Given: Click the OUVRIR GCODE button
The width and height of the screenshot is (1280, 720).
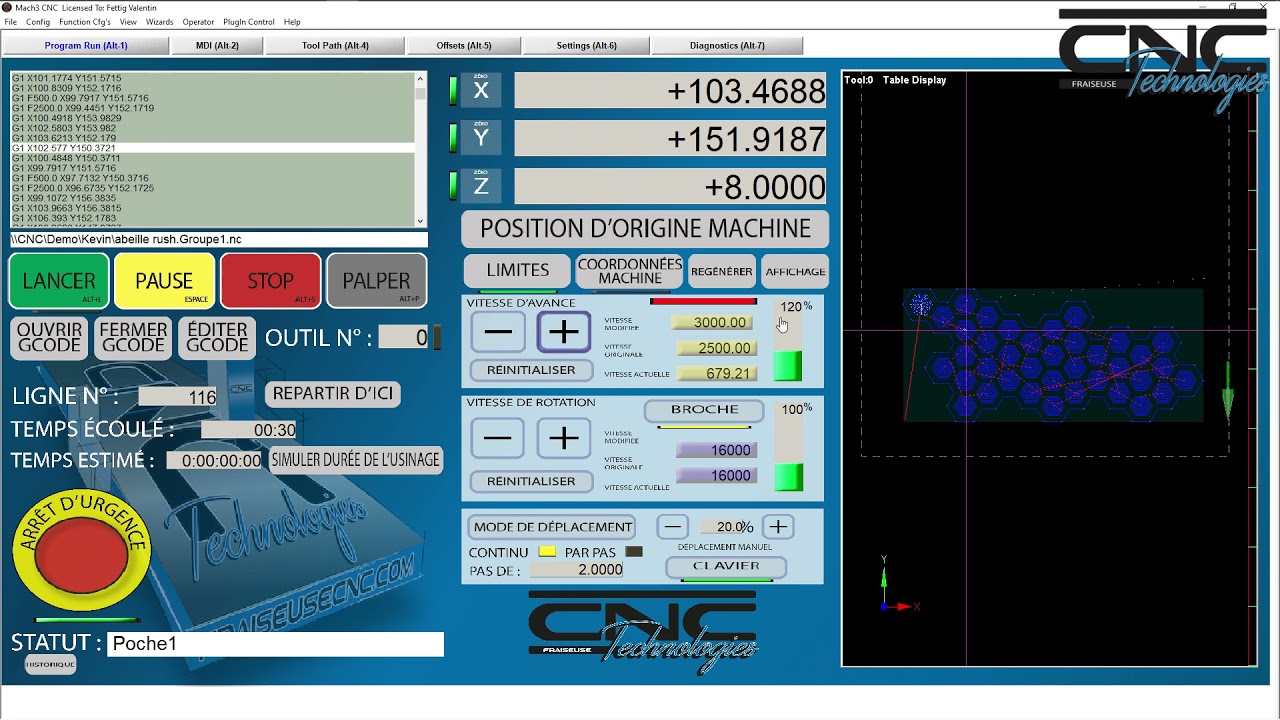Looking at the screenshot, I should tap(49, 337).
